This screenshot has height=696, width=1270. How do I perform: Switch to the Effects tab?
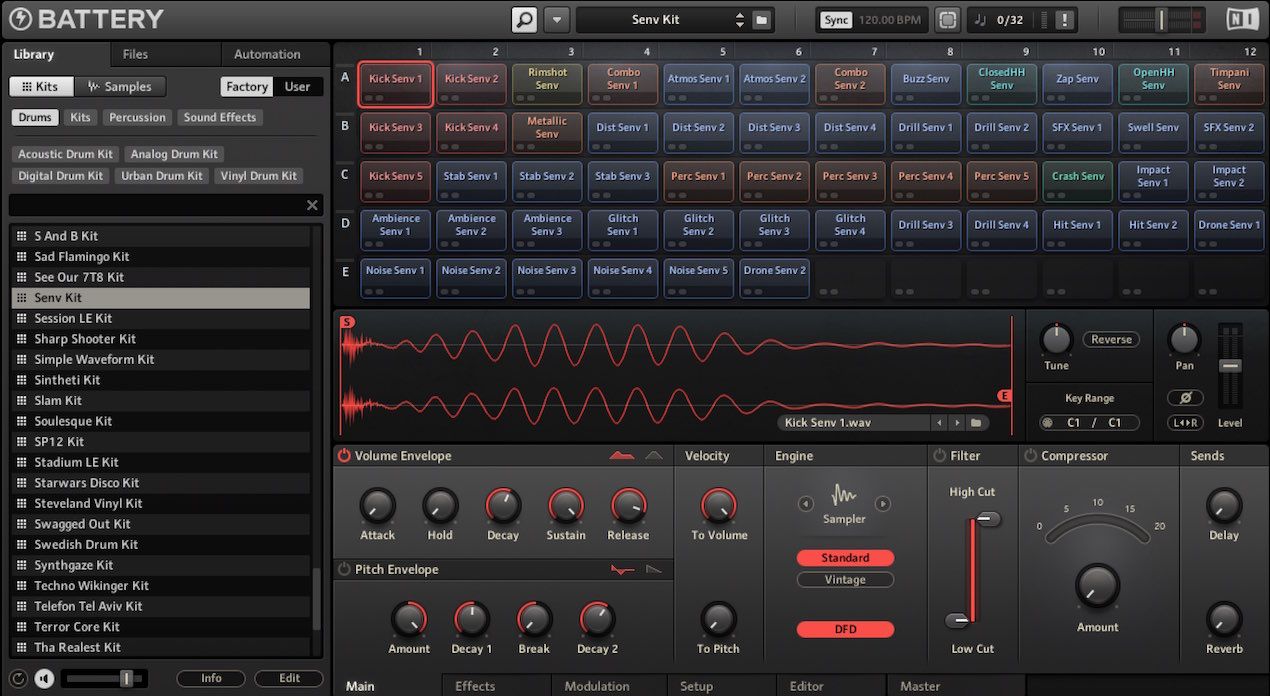475,686
